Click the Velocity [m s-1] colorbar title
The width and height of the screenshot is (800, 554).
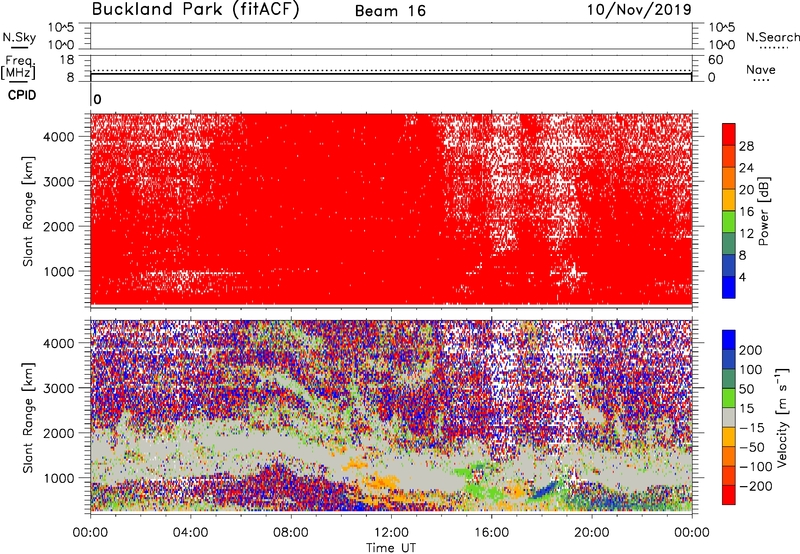[782, 417]
